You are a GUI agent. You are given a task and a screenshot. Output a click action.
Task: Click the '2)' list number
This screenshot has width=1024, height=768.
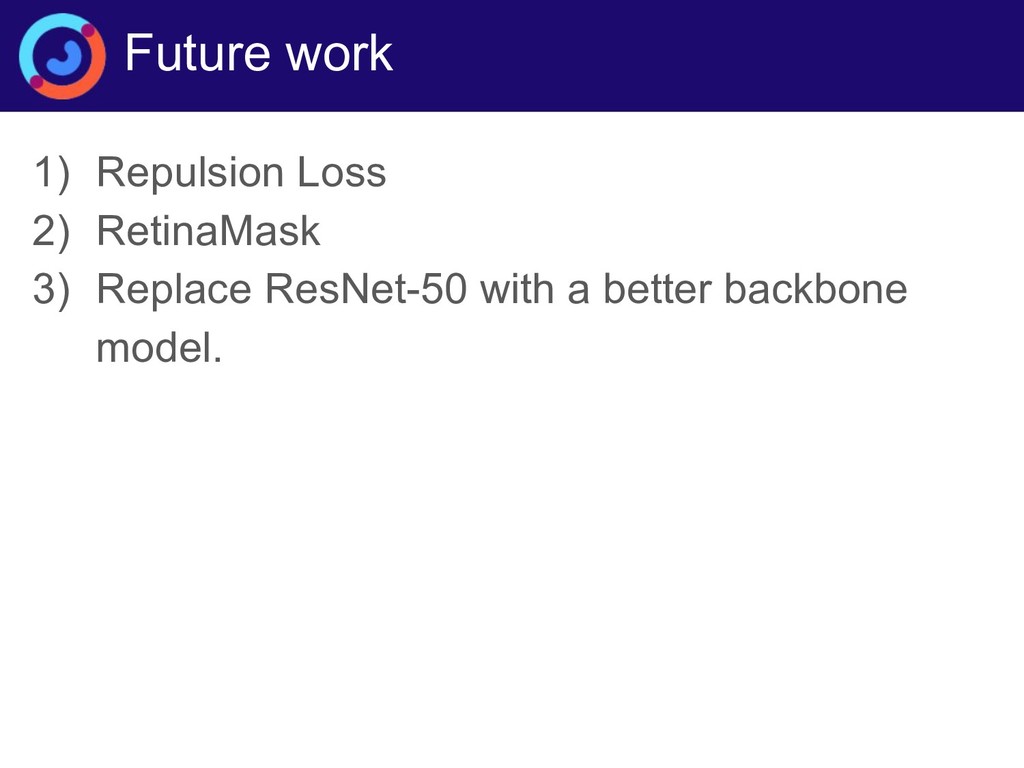pos(51,232)
